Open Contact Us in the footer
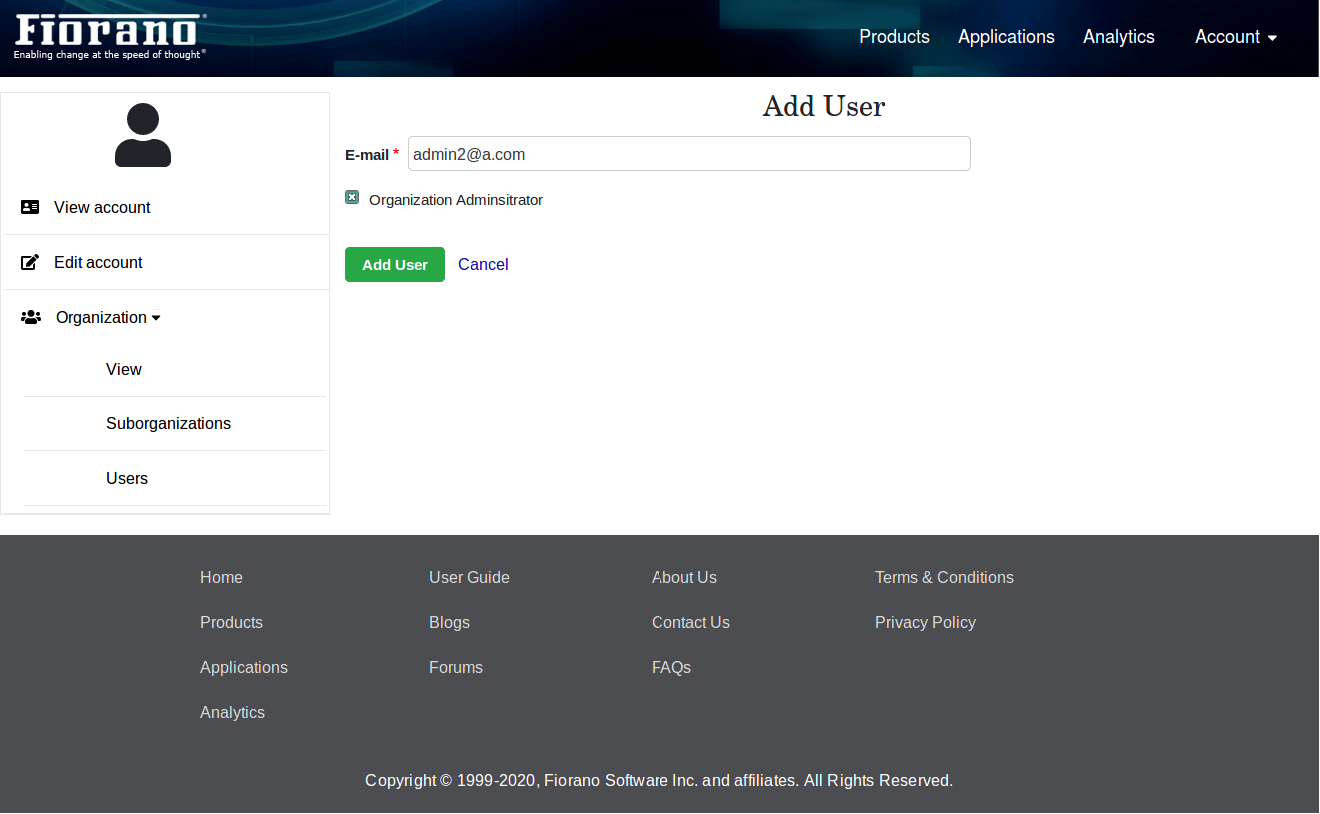The width and height of the screenshot is (1320, 814). coord(691,622)
